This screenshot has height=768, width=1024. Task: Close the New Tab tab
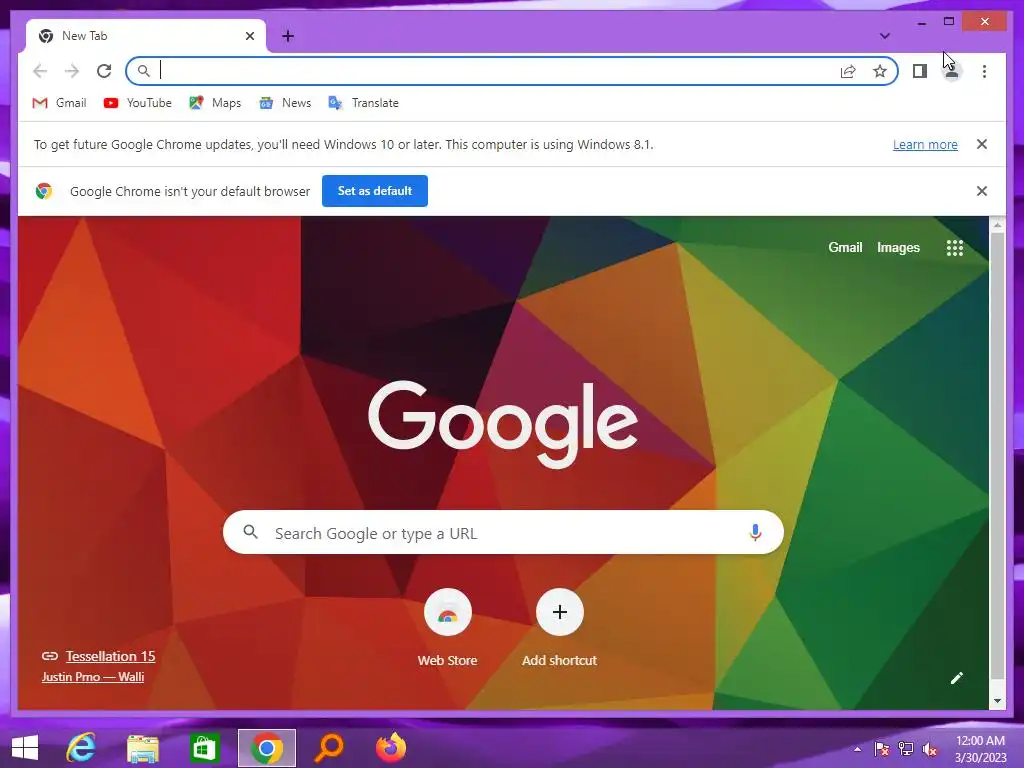[249, 36]
